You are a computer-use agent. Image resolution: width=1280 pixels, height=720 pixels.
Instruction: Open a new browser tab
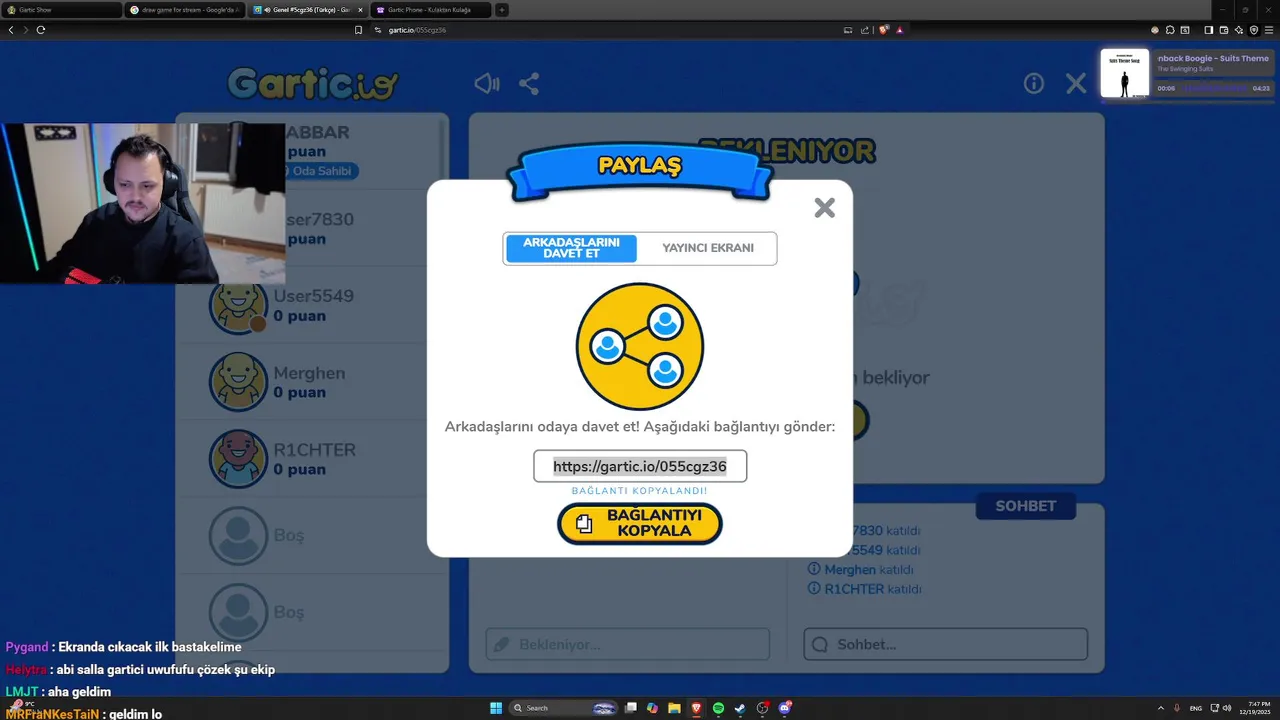(x=501, y=10)
